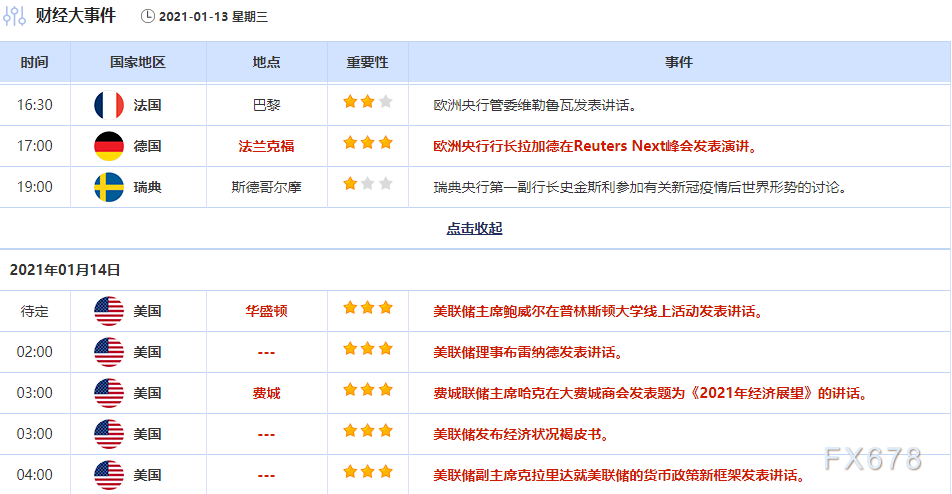Click the US flag in the 待定 row
Screen dimensions: 952x494
(x=108, y=311)
